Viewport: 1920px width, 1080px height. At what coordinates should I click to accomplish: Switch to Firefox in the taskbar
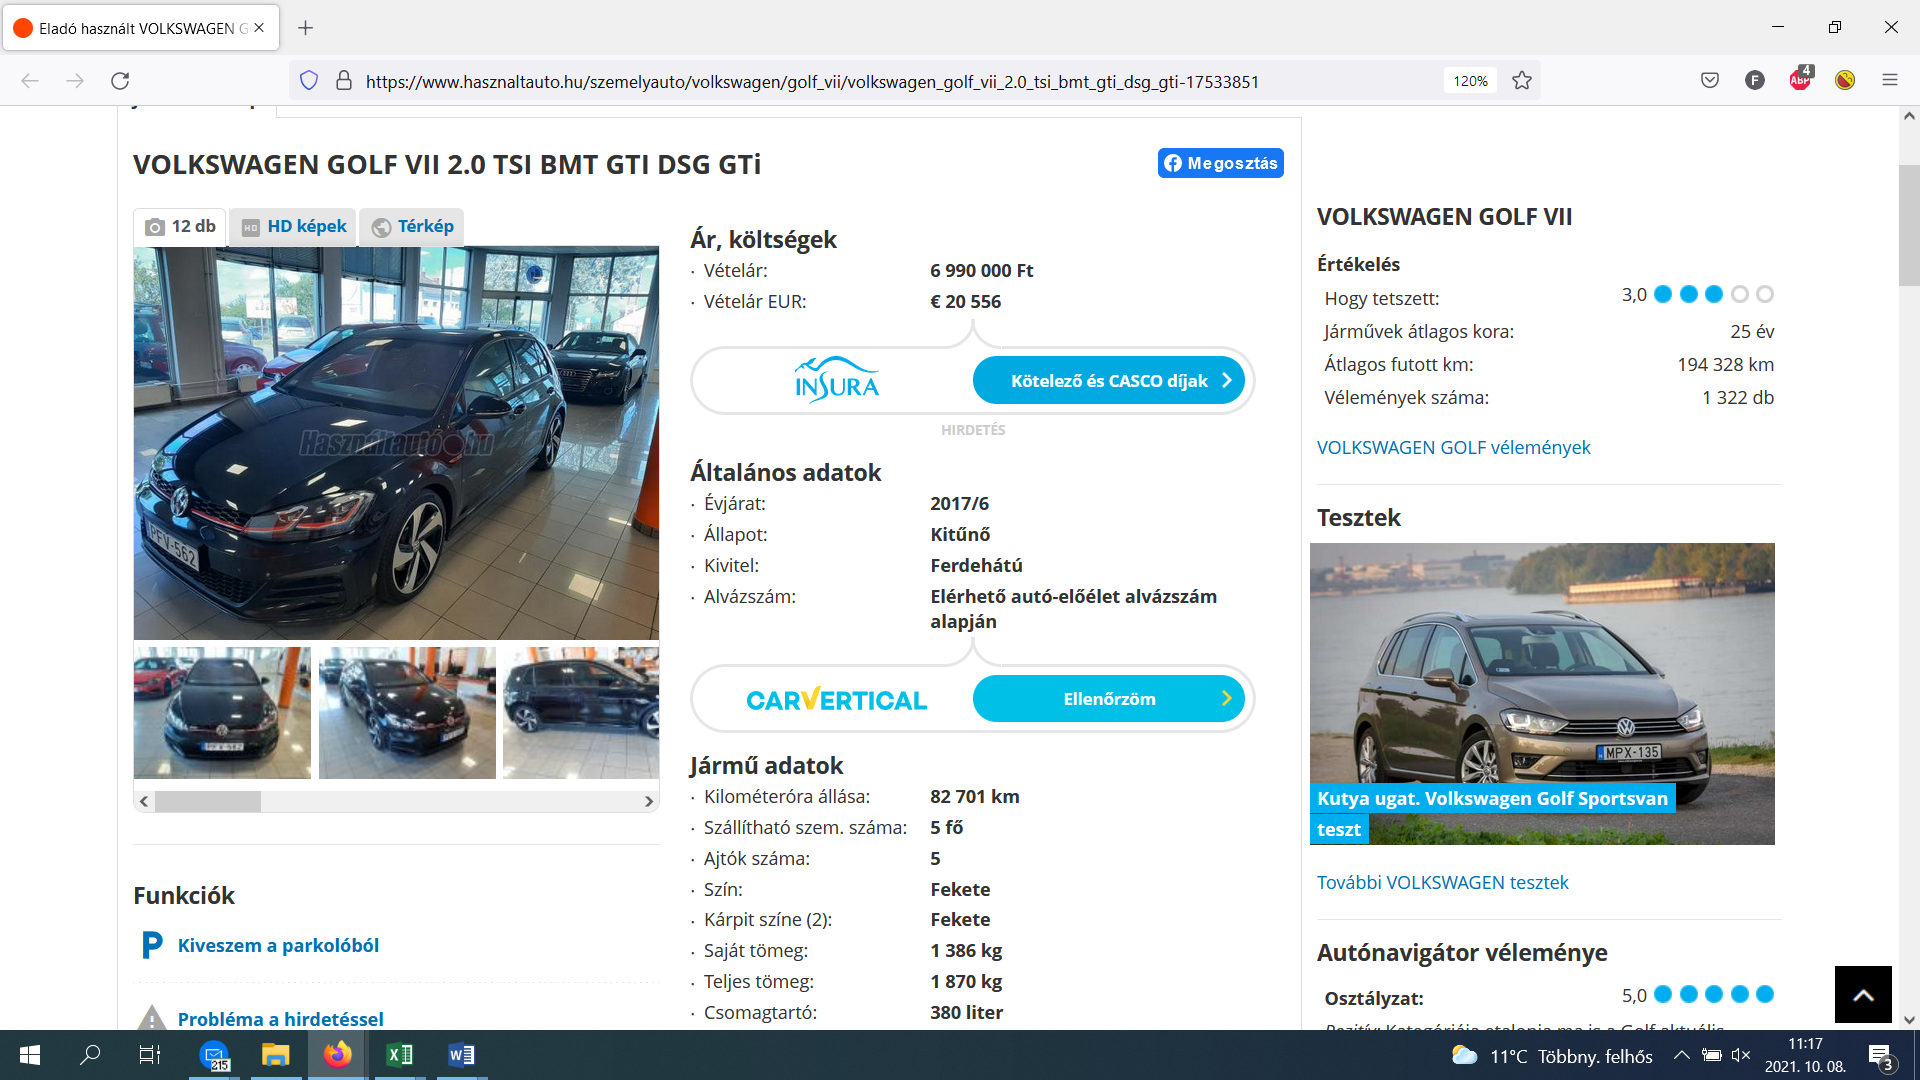coord(338,1055)
